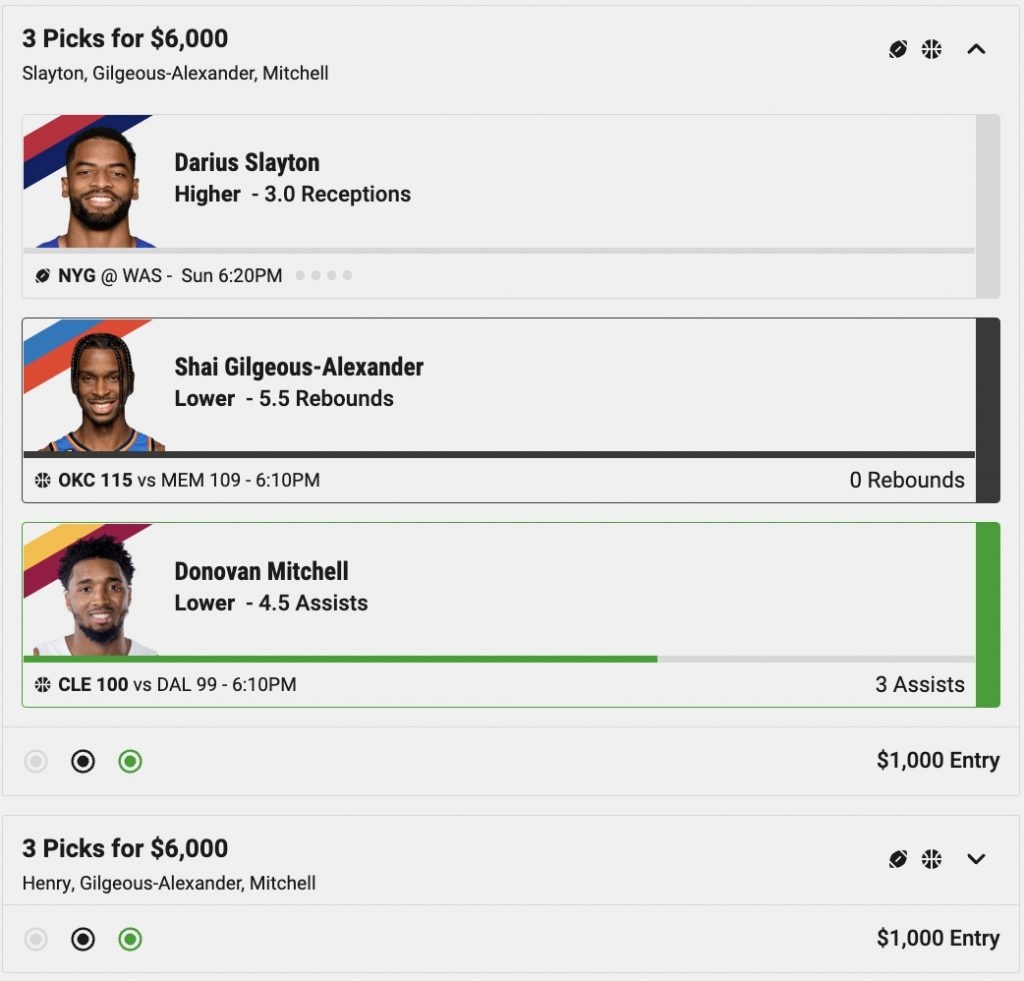
Task: Click basketball icon beside OKC 115 vs MEM
Action: [42, 480]
